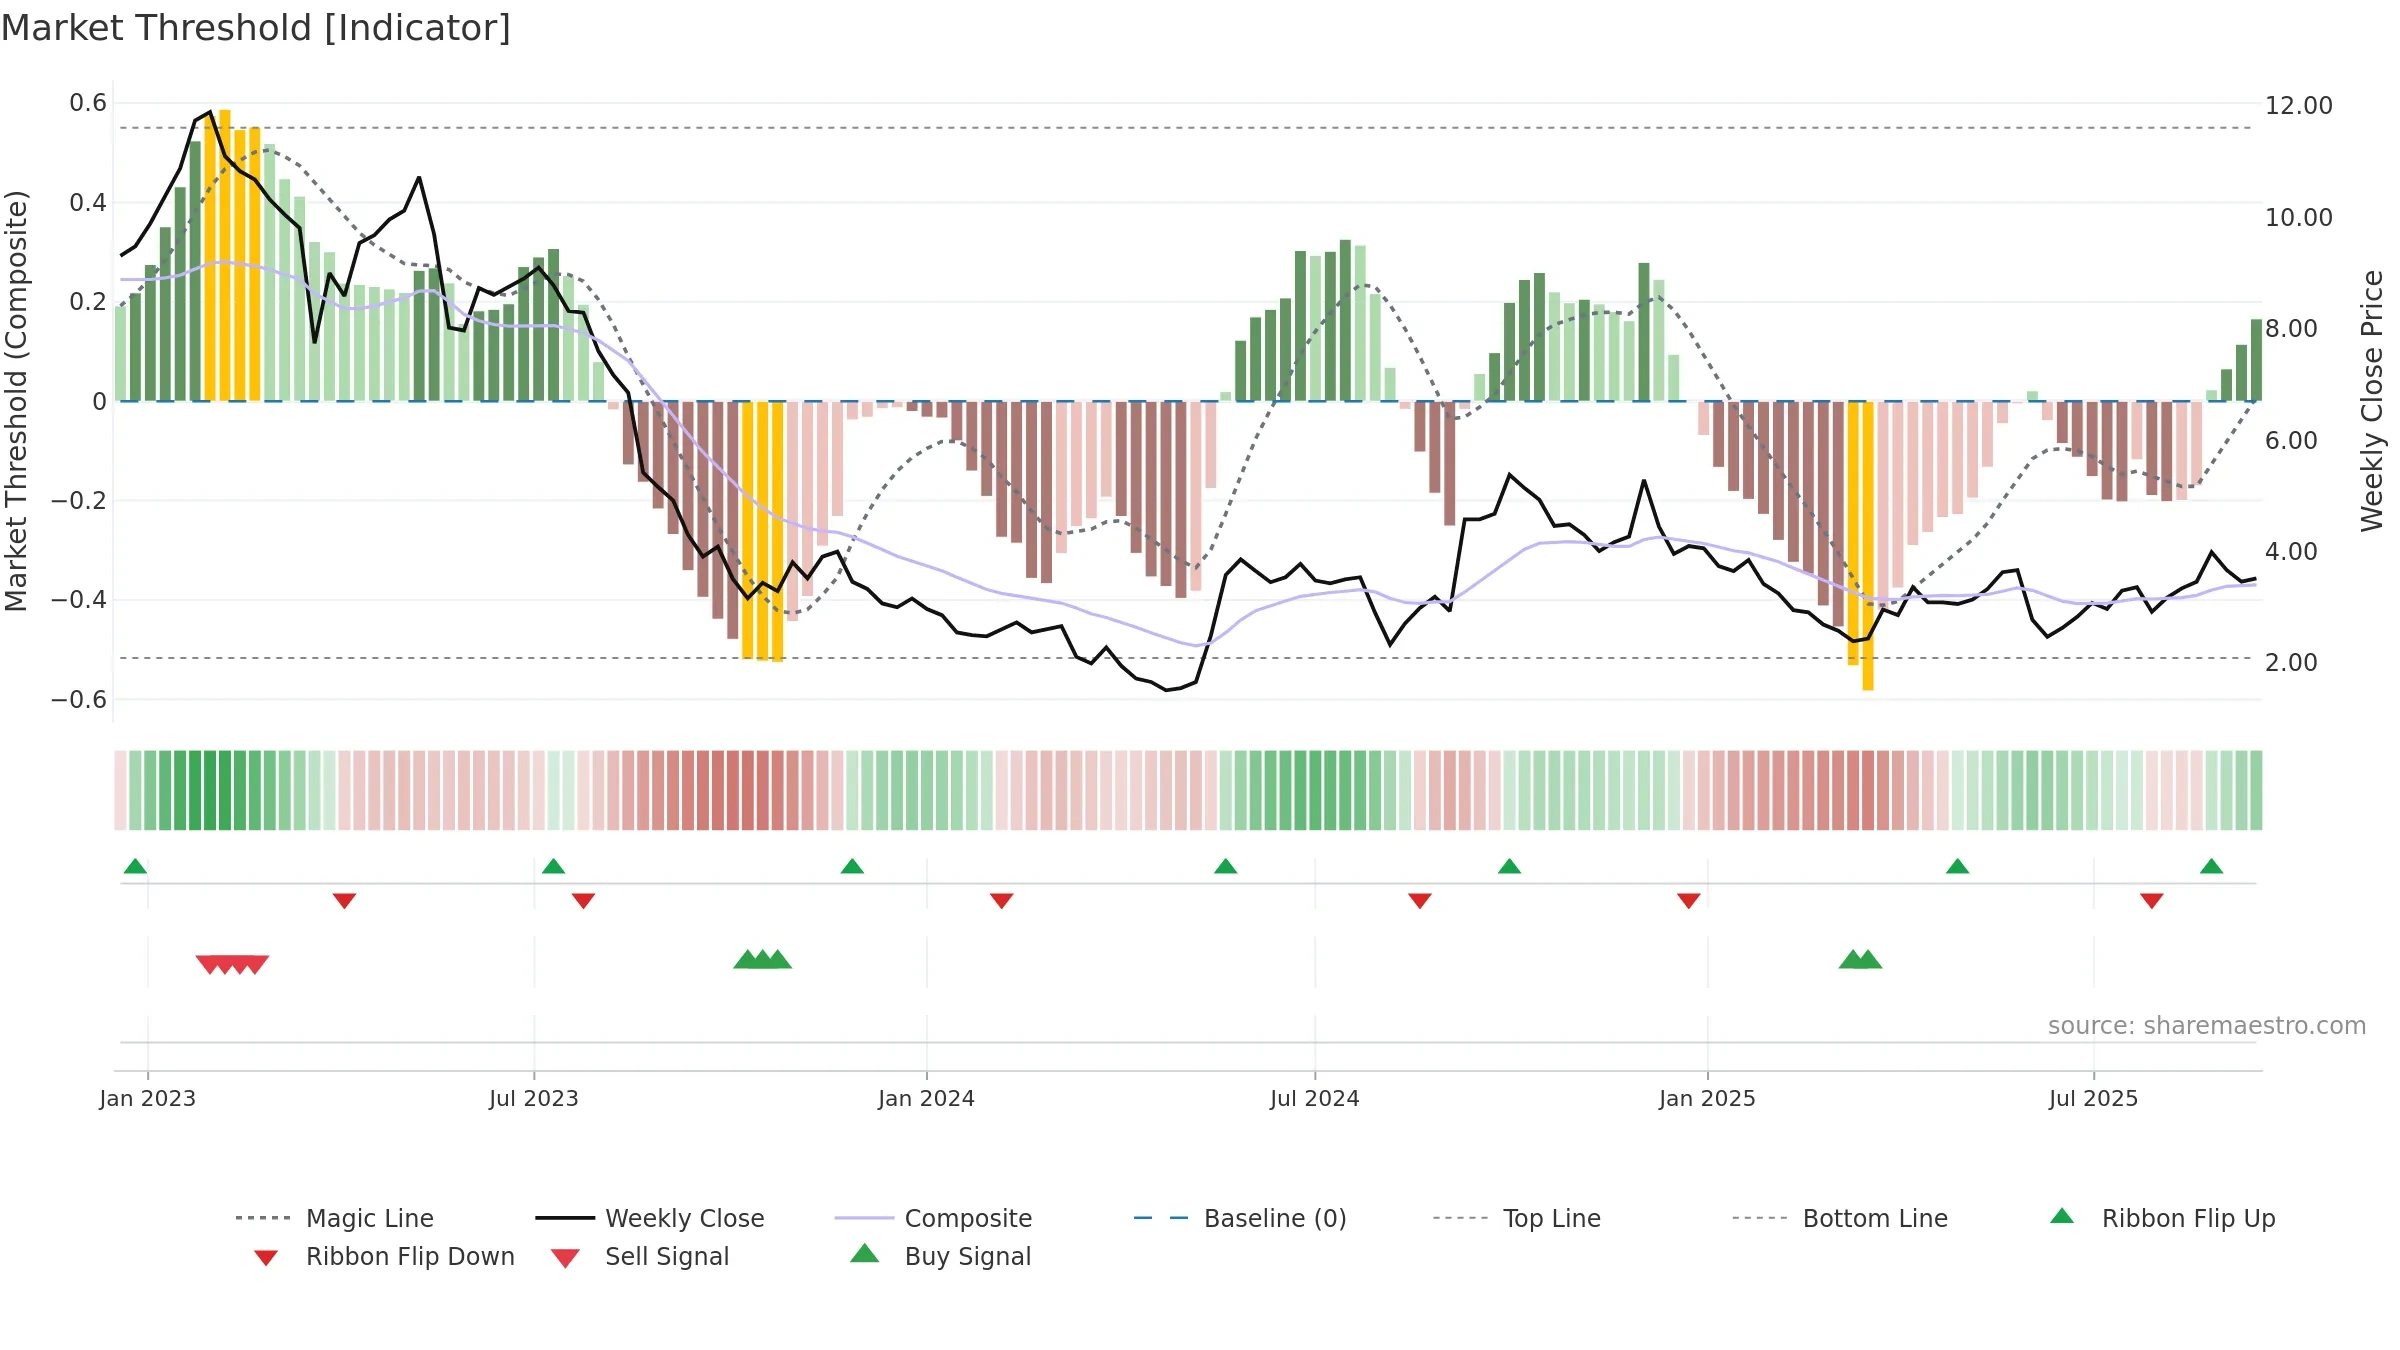Click the ribbon flip down marker after Jul 2023

point(583,901)
